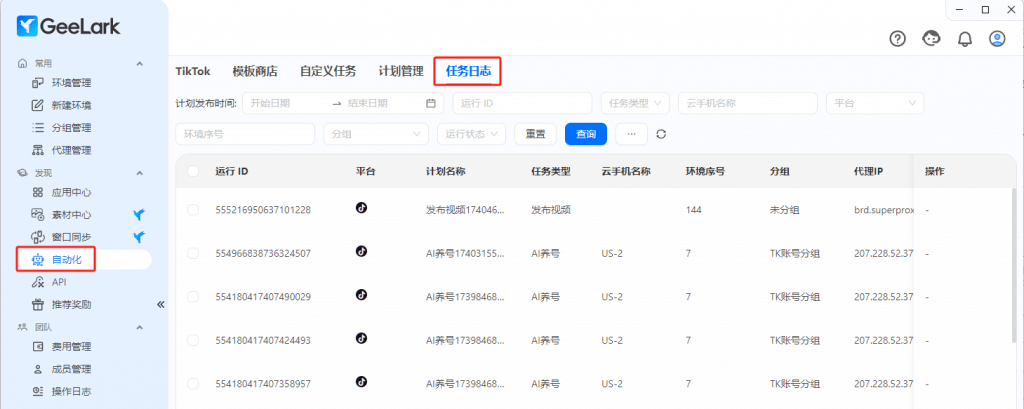Click the calendar icon in date range field
The width and height of the screenshot is (1024, 409).
coord(431,103)
